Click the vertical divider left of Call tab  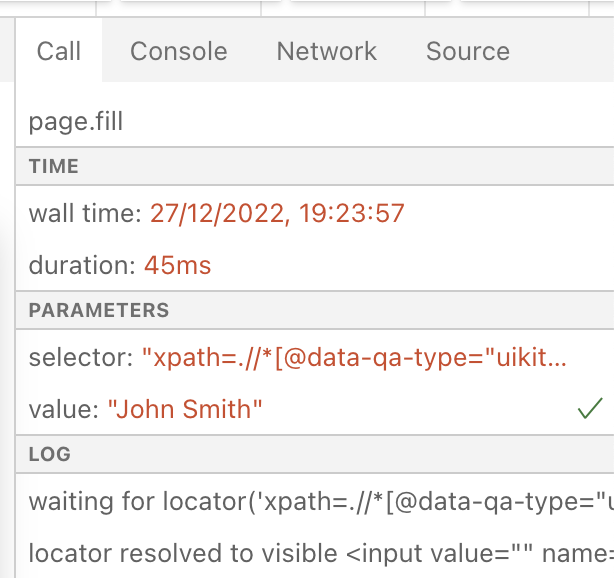pos(15,298)
